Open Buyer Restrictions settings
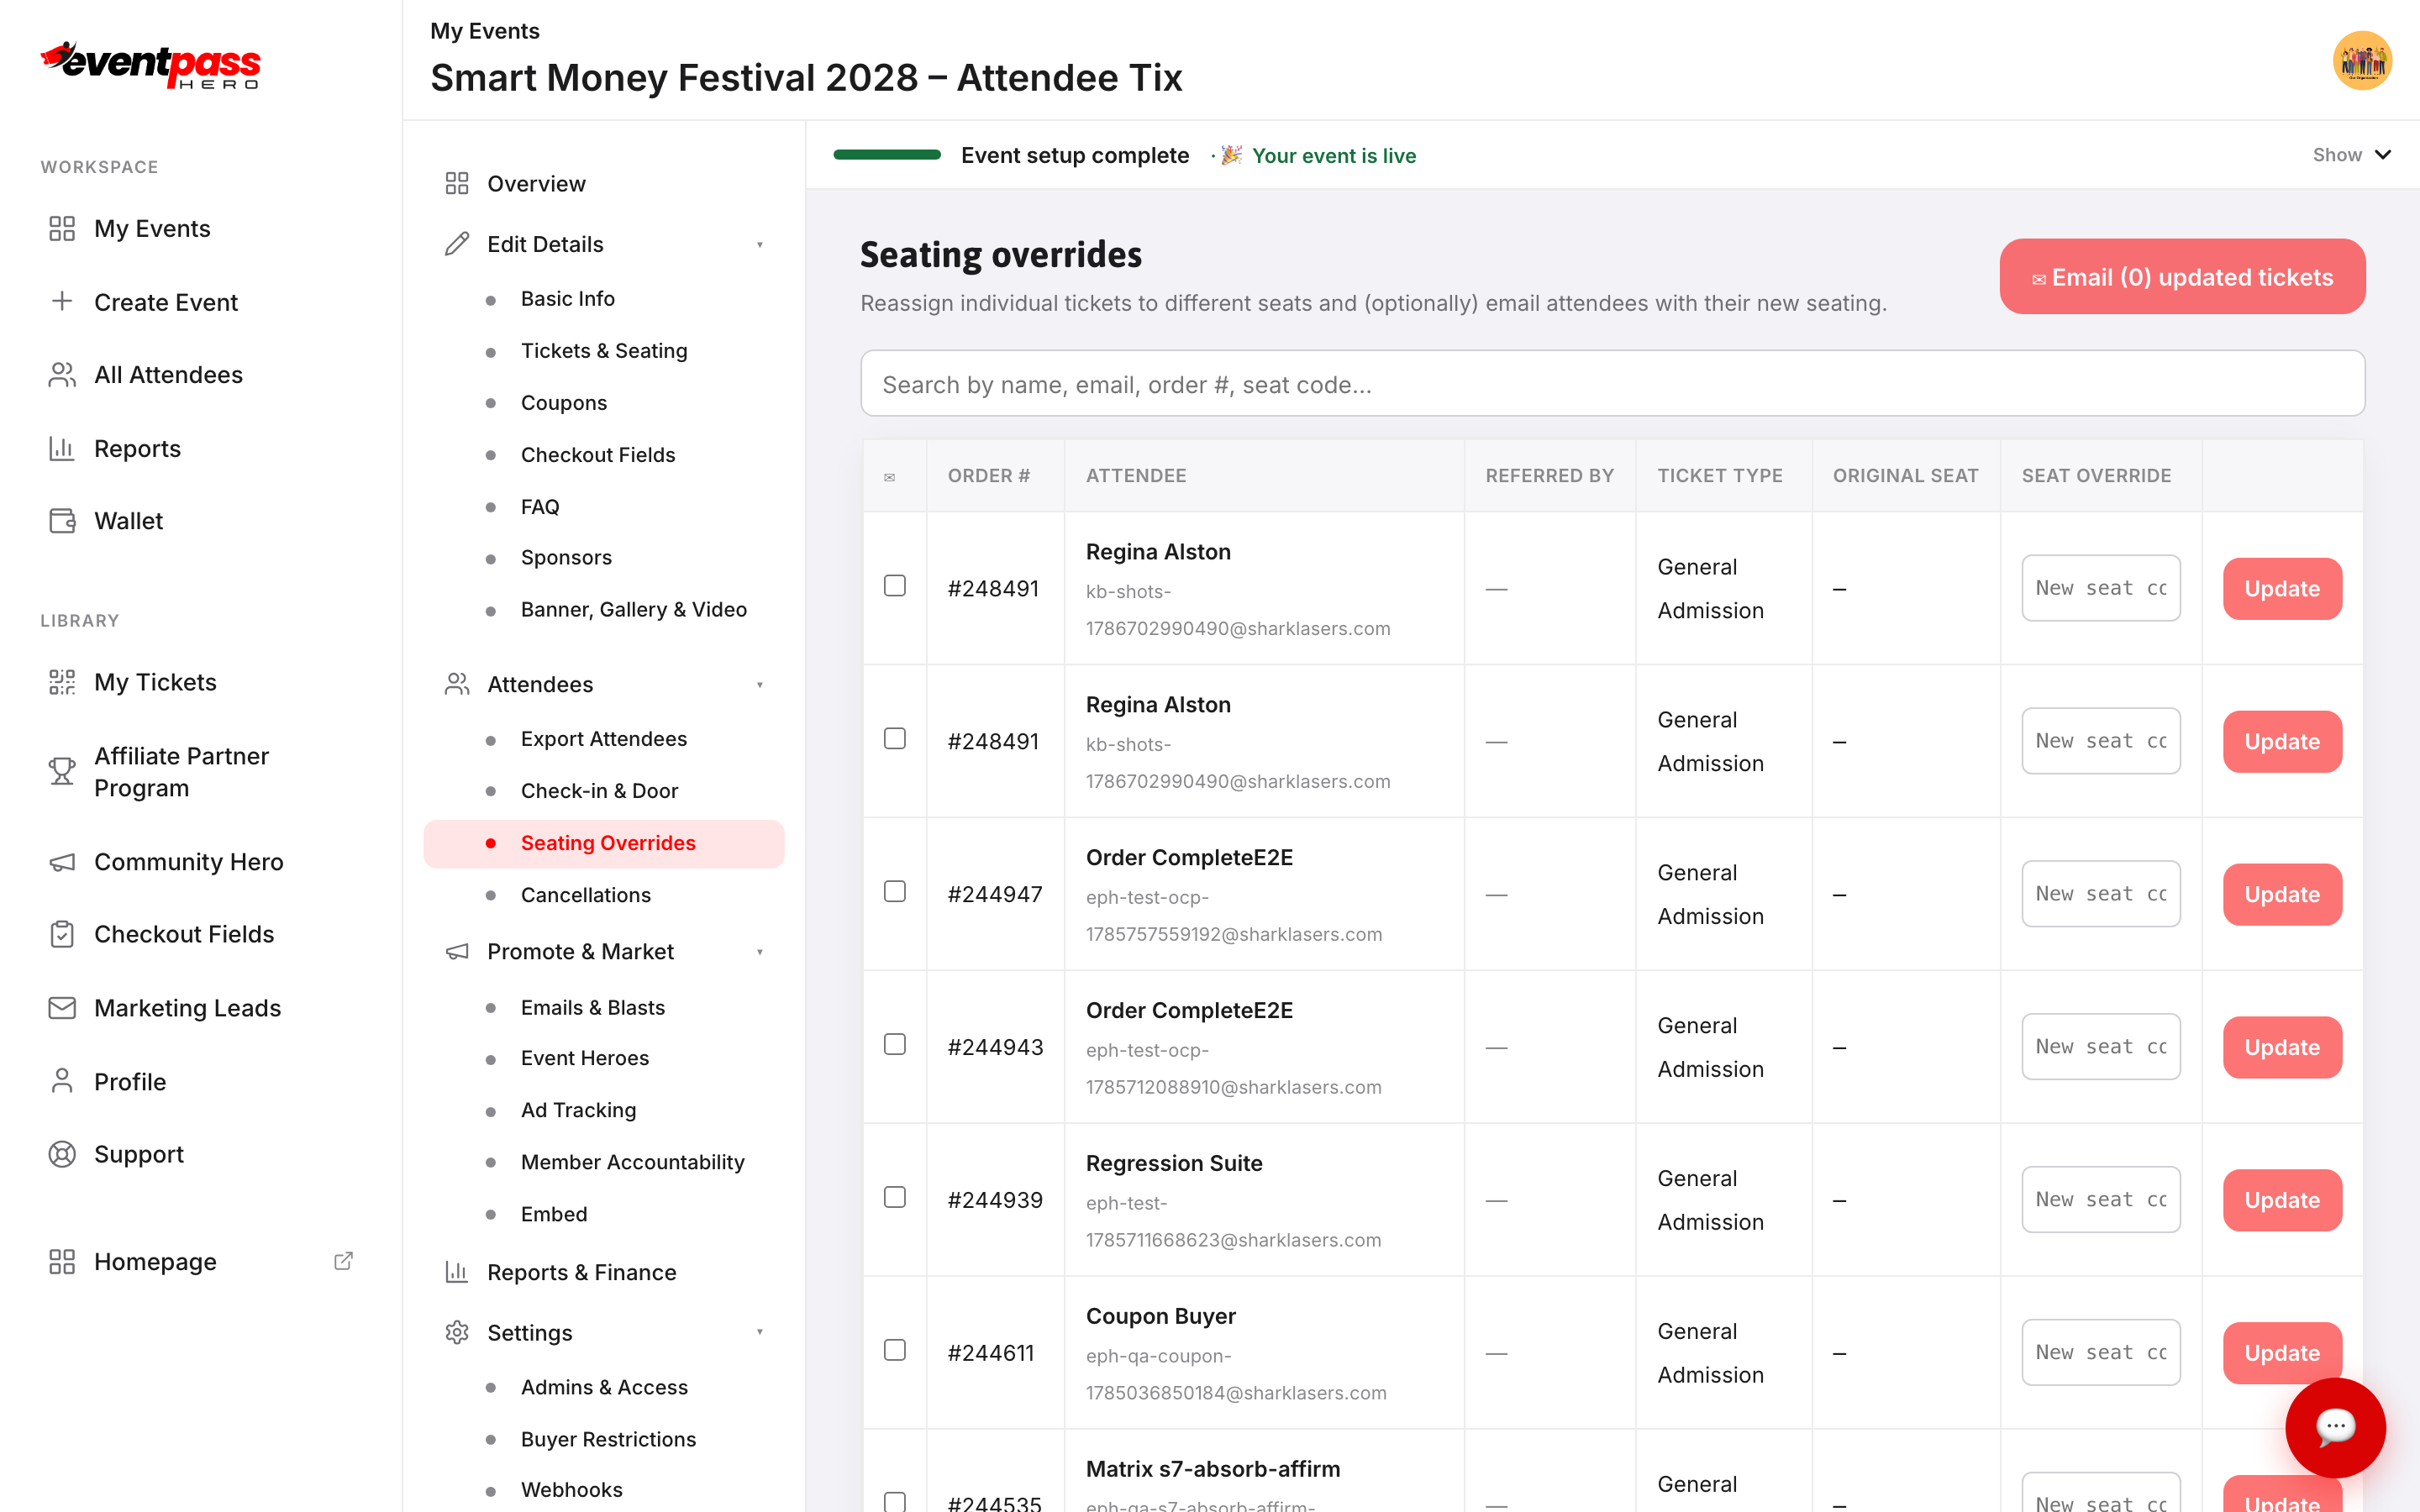Viewport: 2420px width, 1512px height. 604,1439
